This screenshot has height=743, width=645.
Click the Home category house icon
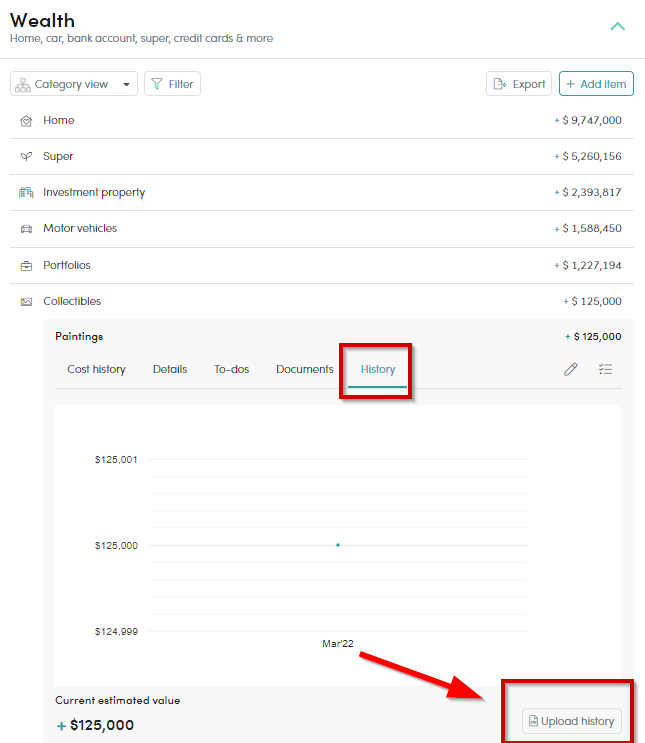coord(27,121)
